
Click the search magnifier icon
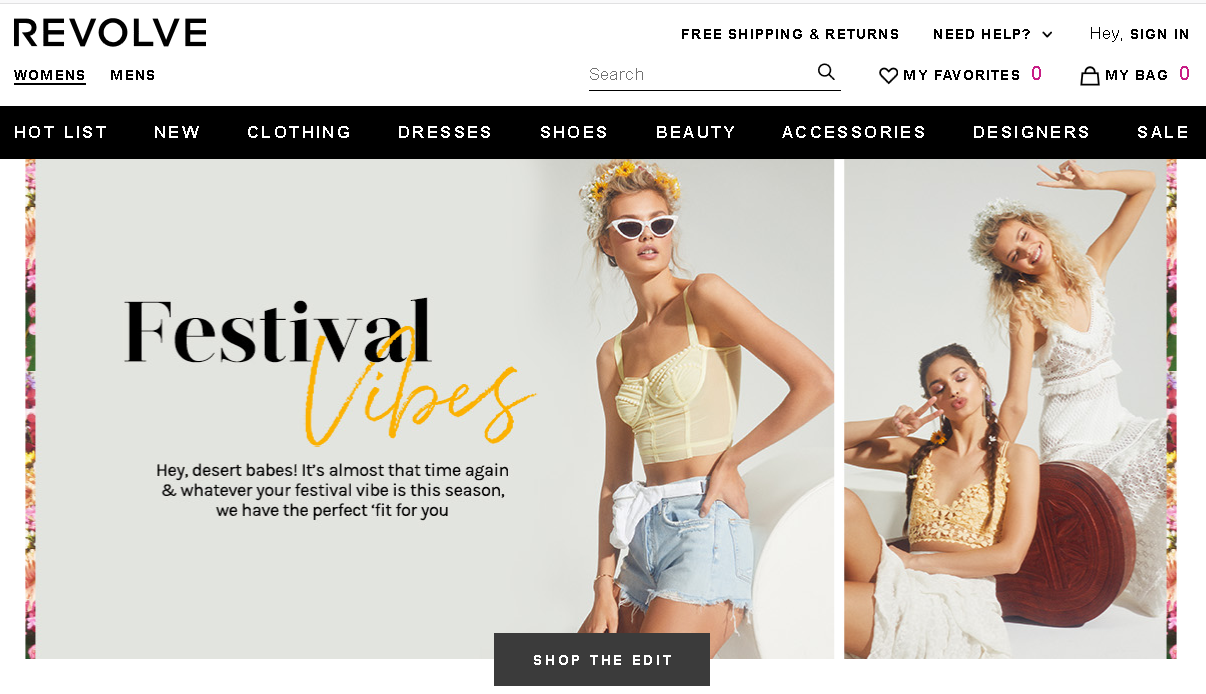tap(826, 72)
